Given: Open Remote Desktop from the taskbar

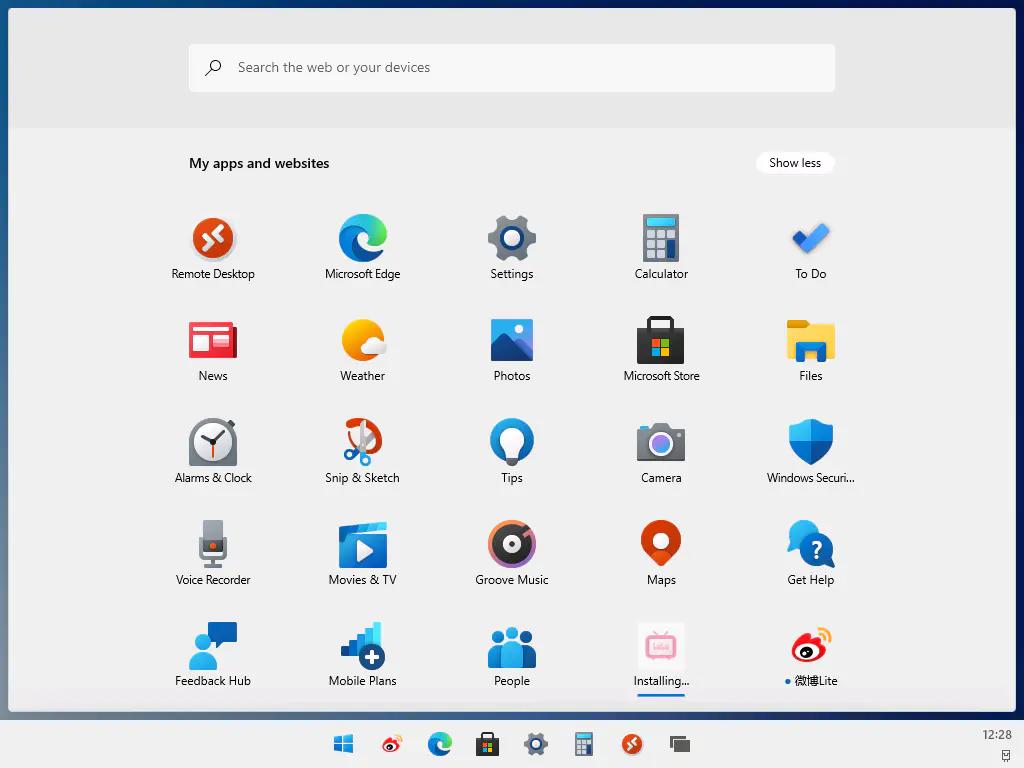Looking at the screenshot, I should coord(632,744).
